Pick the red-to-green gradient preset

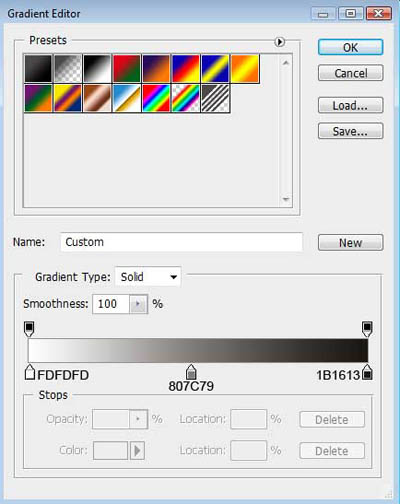pyautogui.click(x=126, y=69)
